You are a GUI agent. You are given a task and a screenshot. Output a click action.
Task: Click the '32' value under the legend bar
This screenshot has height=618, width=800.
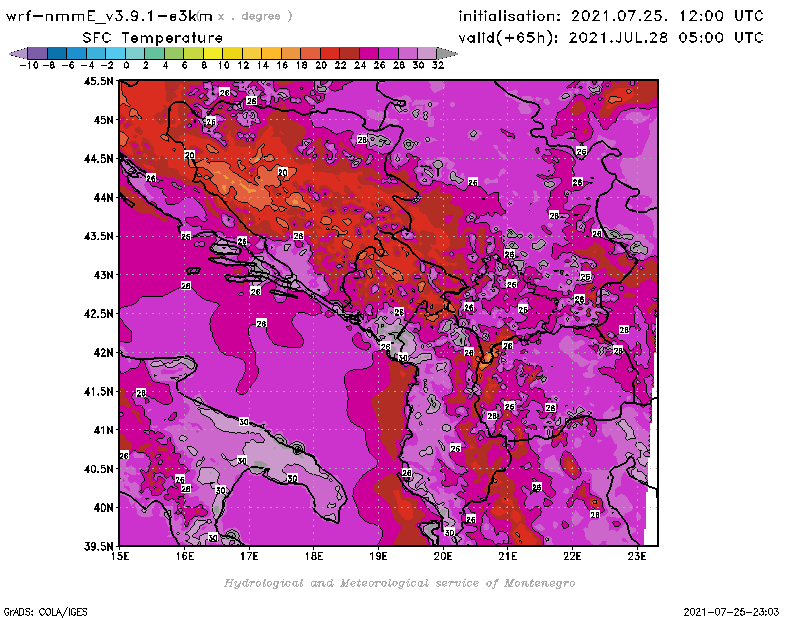pos(438,65)
